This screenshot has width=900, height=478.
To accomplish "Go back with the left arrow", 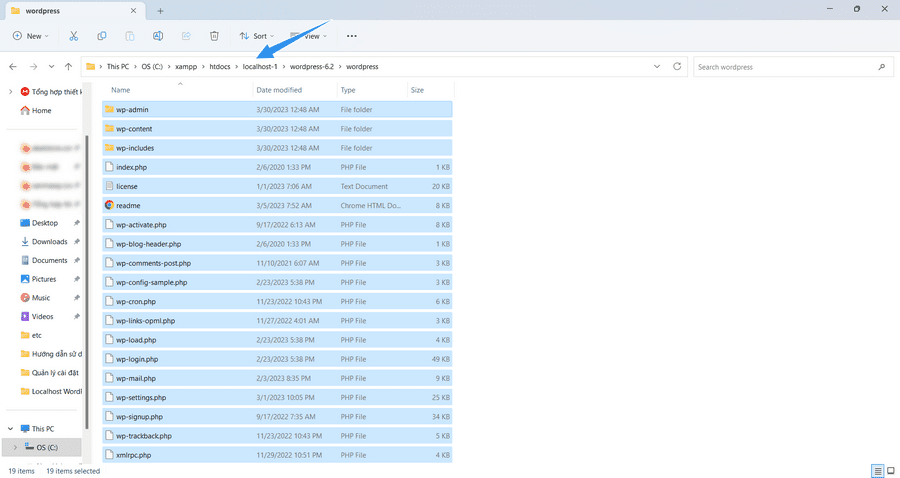I will click(x=13, y=67).
